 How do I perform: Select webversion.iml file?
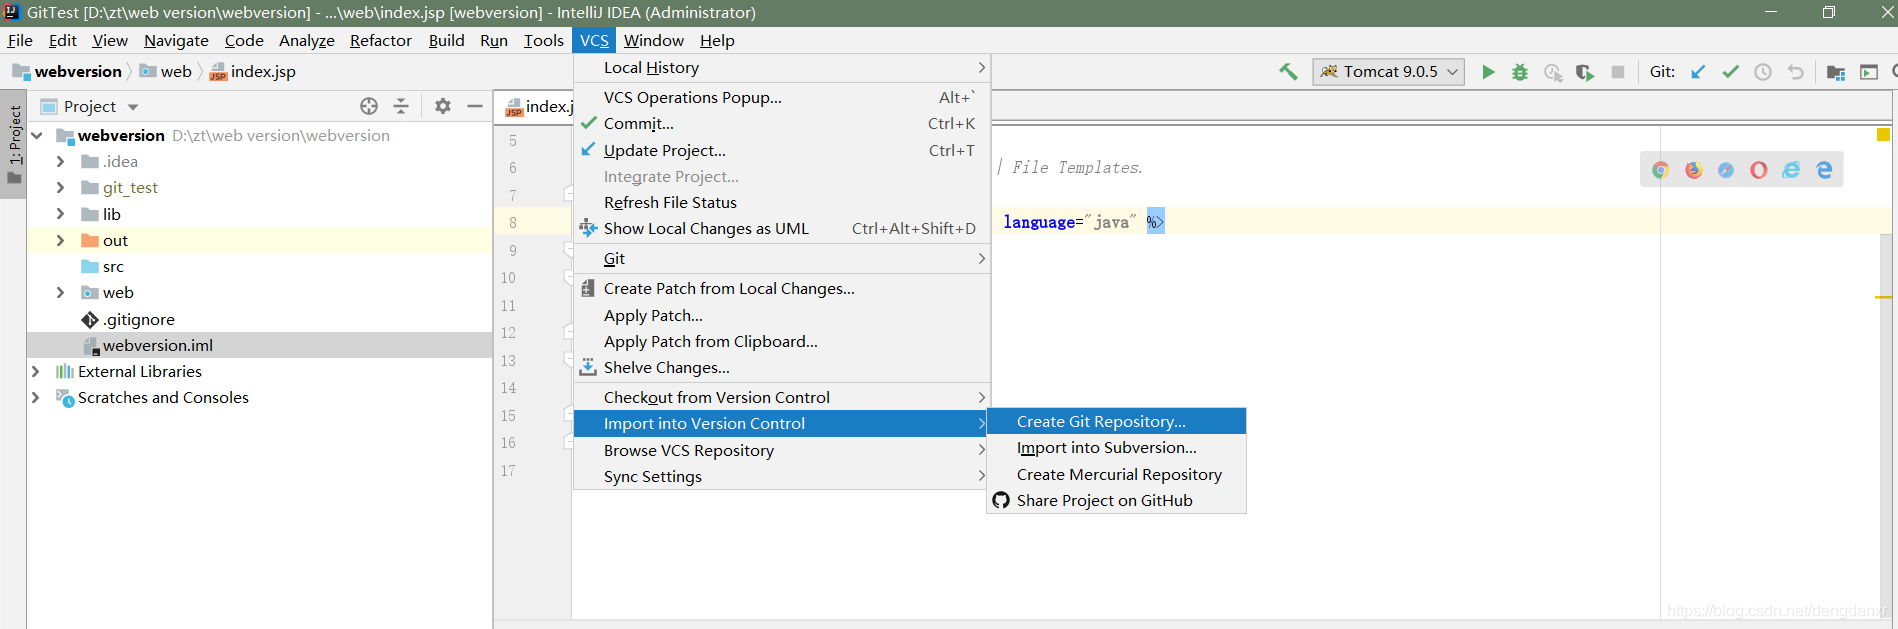[x=147, y=346]
